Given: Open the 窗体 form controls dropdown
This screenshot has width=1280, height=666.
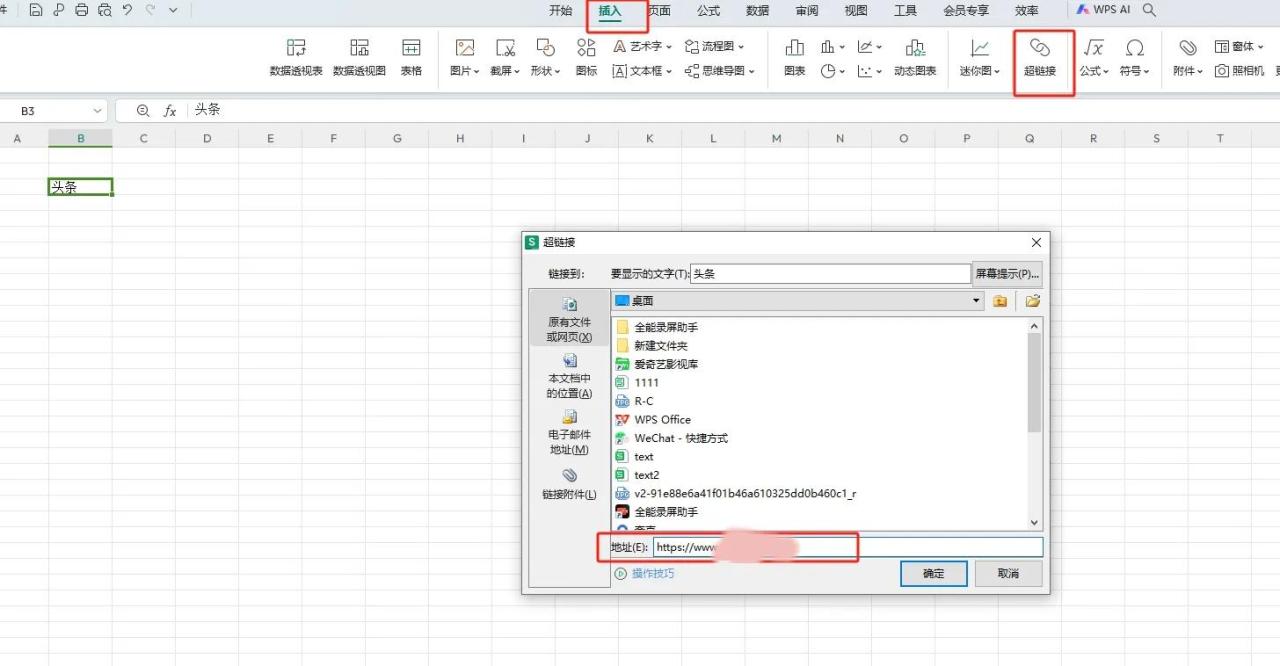Looking at the screenshot, I should pyautogui.click(x=1240, y=46).
